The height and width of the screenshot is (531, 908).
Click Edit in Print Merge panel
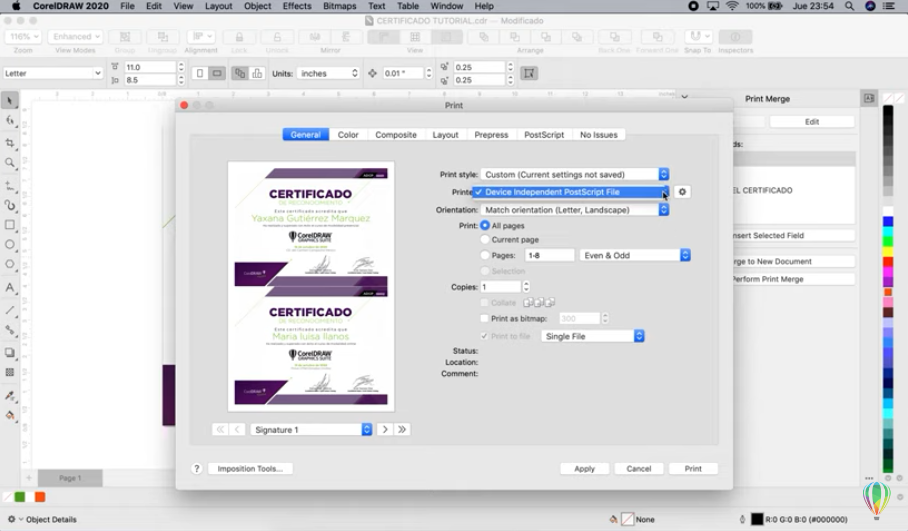pos(812,122)
